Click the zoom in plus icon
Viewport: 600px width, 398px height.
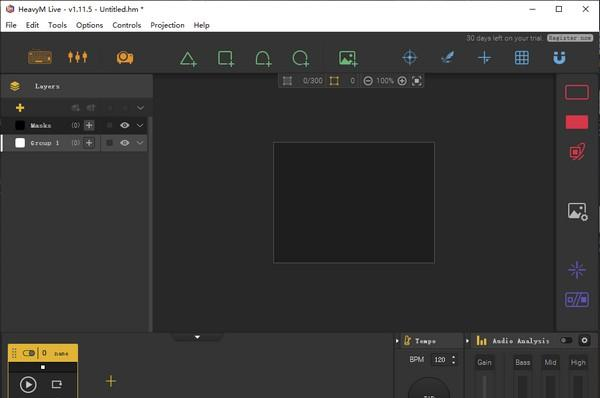coord(402,81)
